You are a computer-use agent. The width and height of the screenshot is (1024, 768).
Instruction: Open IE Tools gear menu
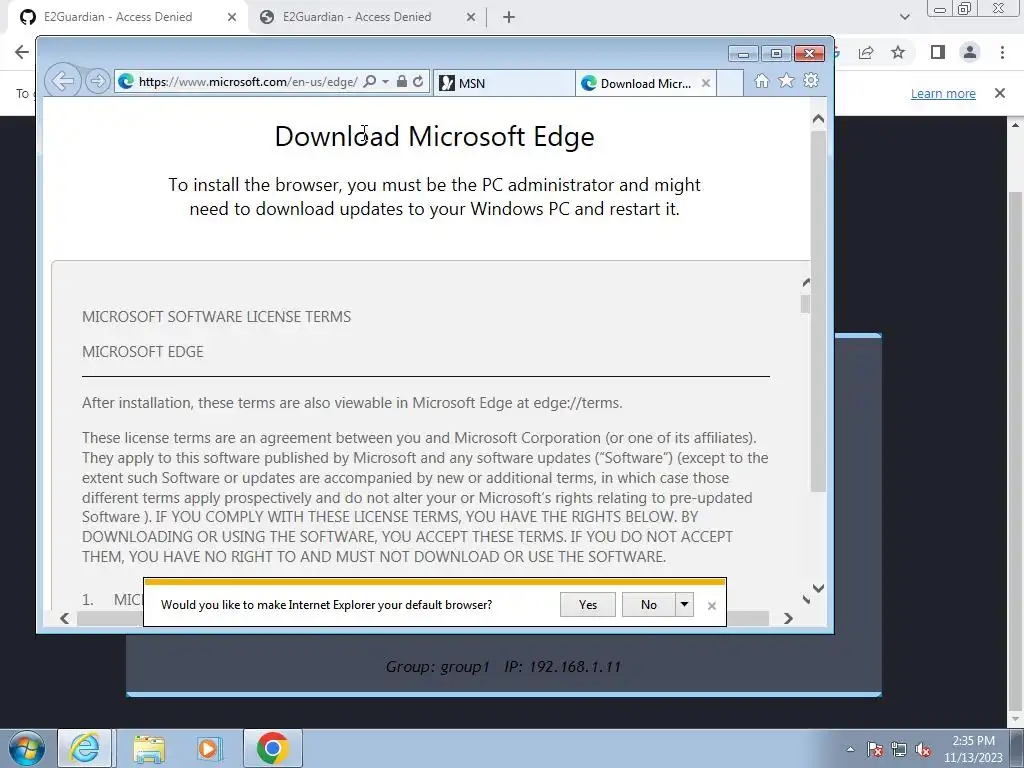(x=811, y=81)
